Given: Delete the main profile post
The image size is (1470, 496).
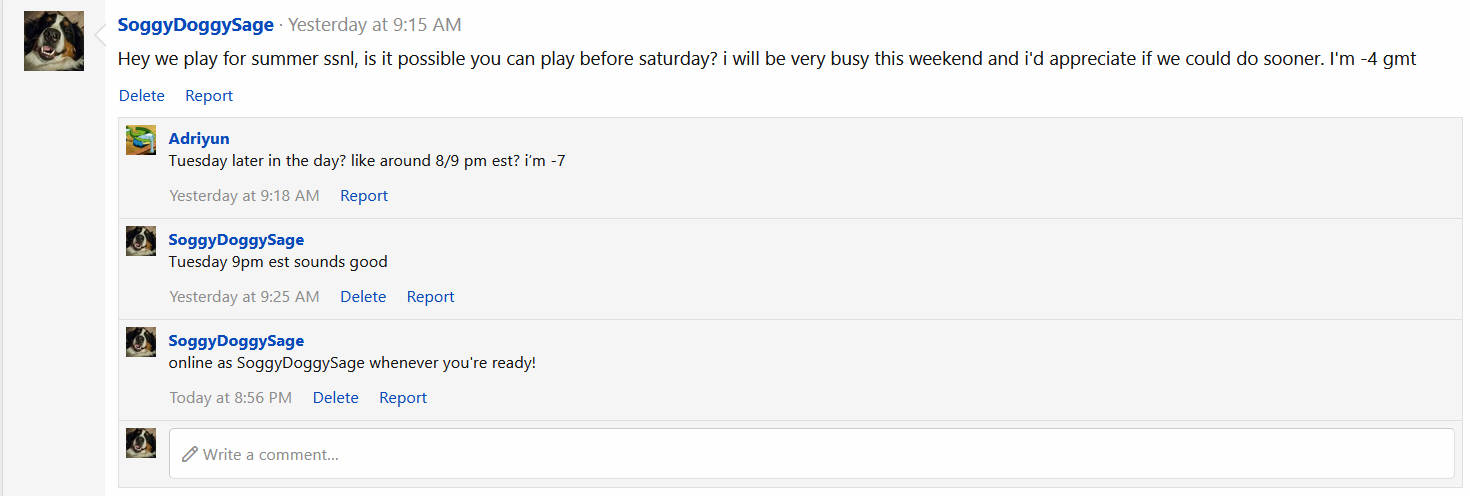Looking at the screenshot, I should click(142, 96).
